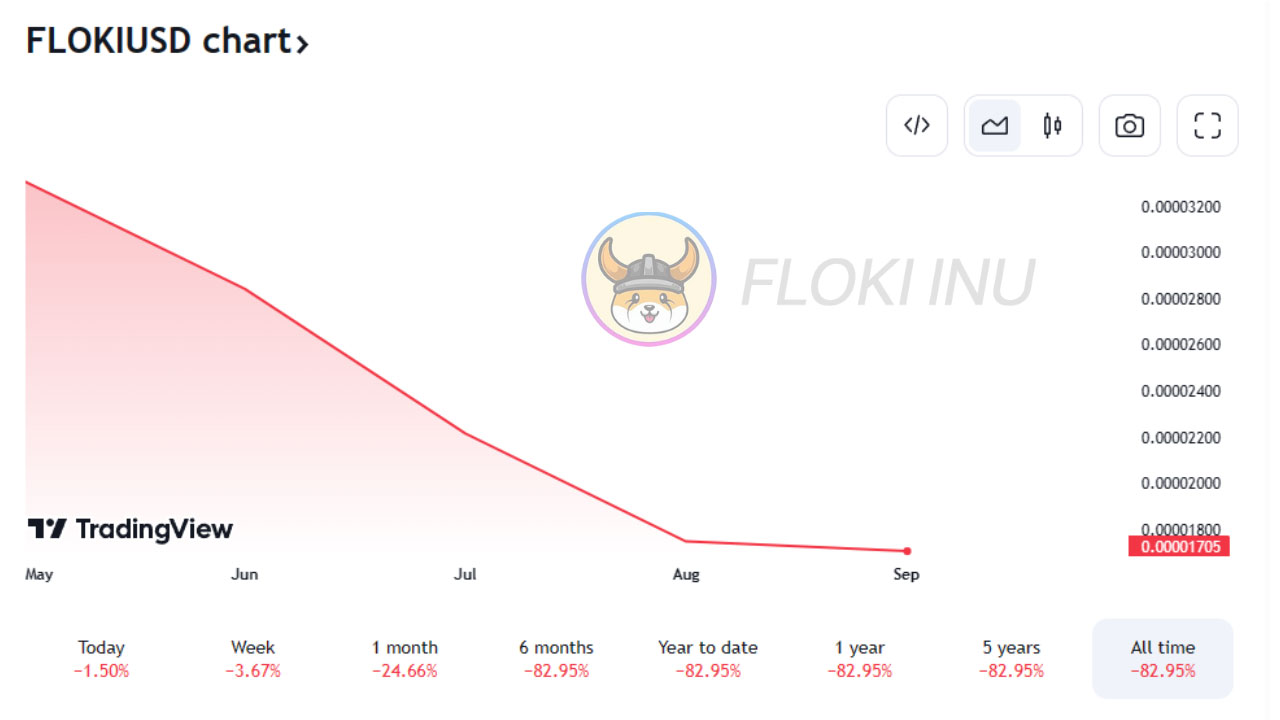Image resolution: width=1280 pixels, height=720 pixels.
Task: Select the 1 year time range
Action: click(x=860, y=659)
